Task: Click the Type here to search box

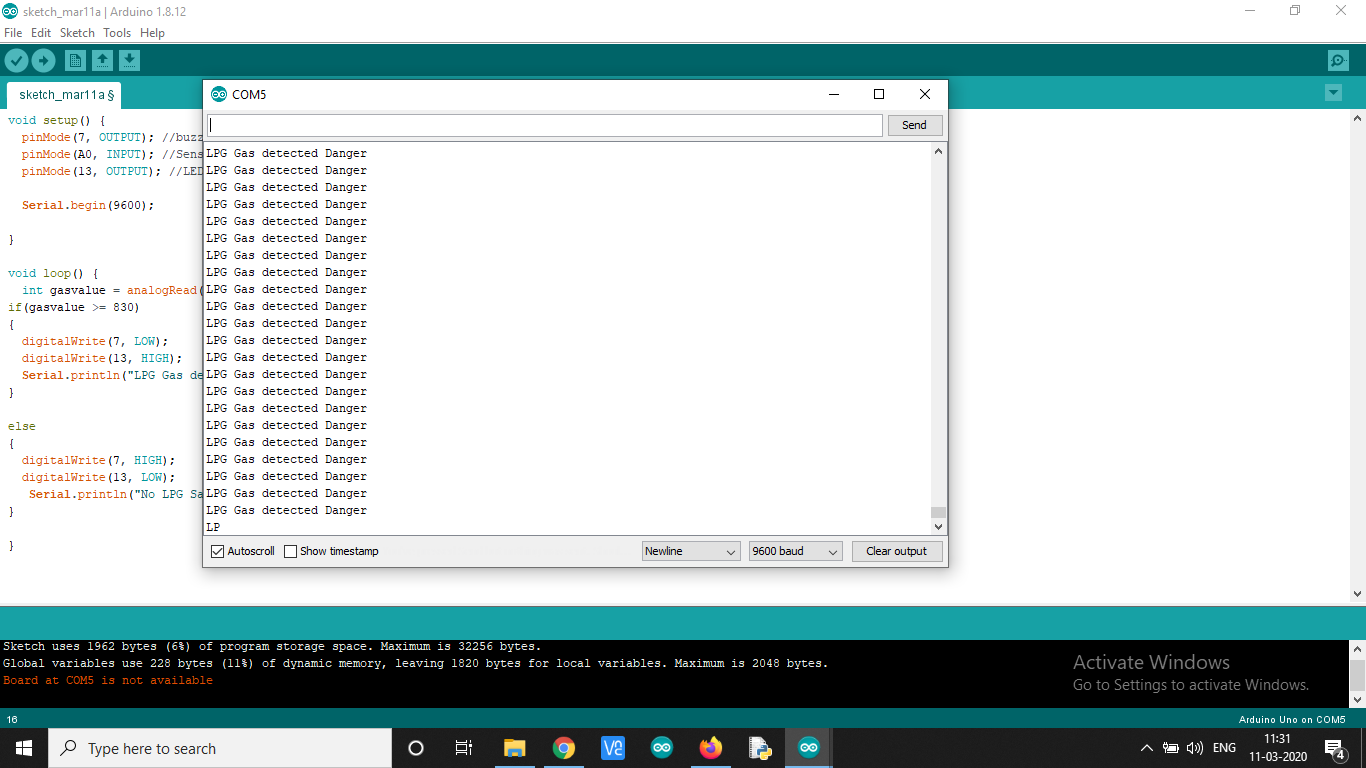Action: point(220,748)
